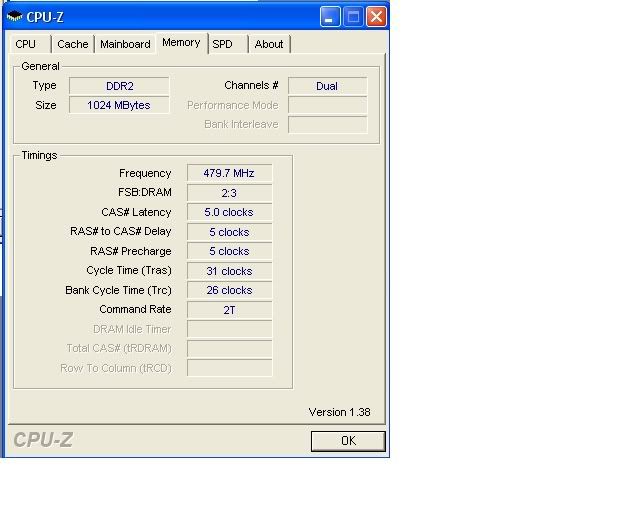
Task: Click the DDR2 memory type field
Action: (x=119, y=86)
